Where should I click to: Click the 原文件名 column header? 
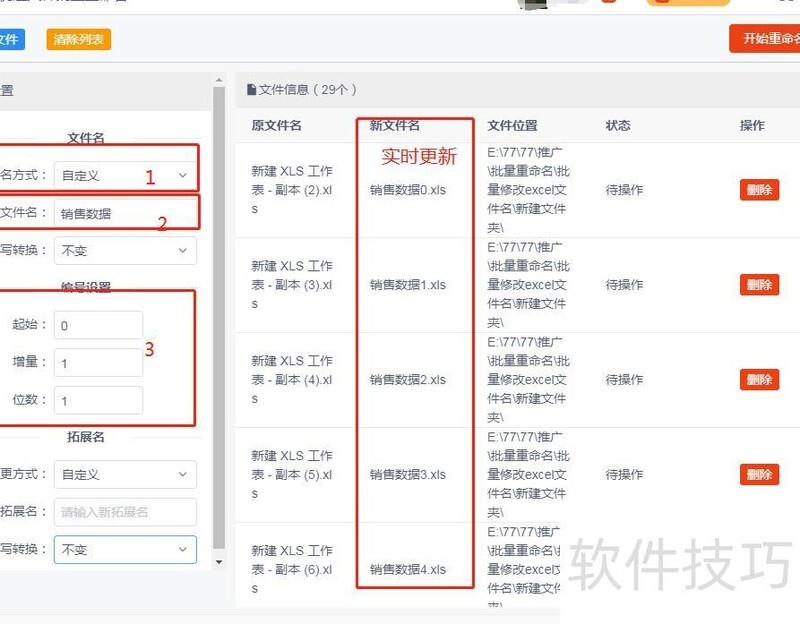[x=276, y=126]
